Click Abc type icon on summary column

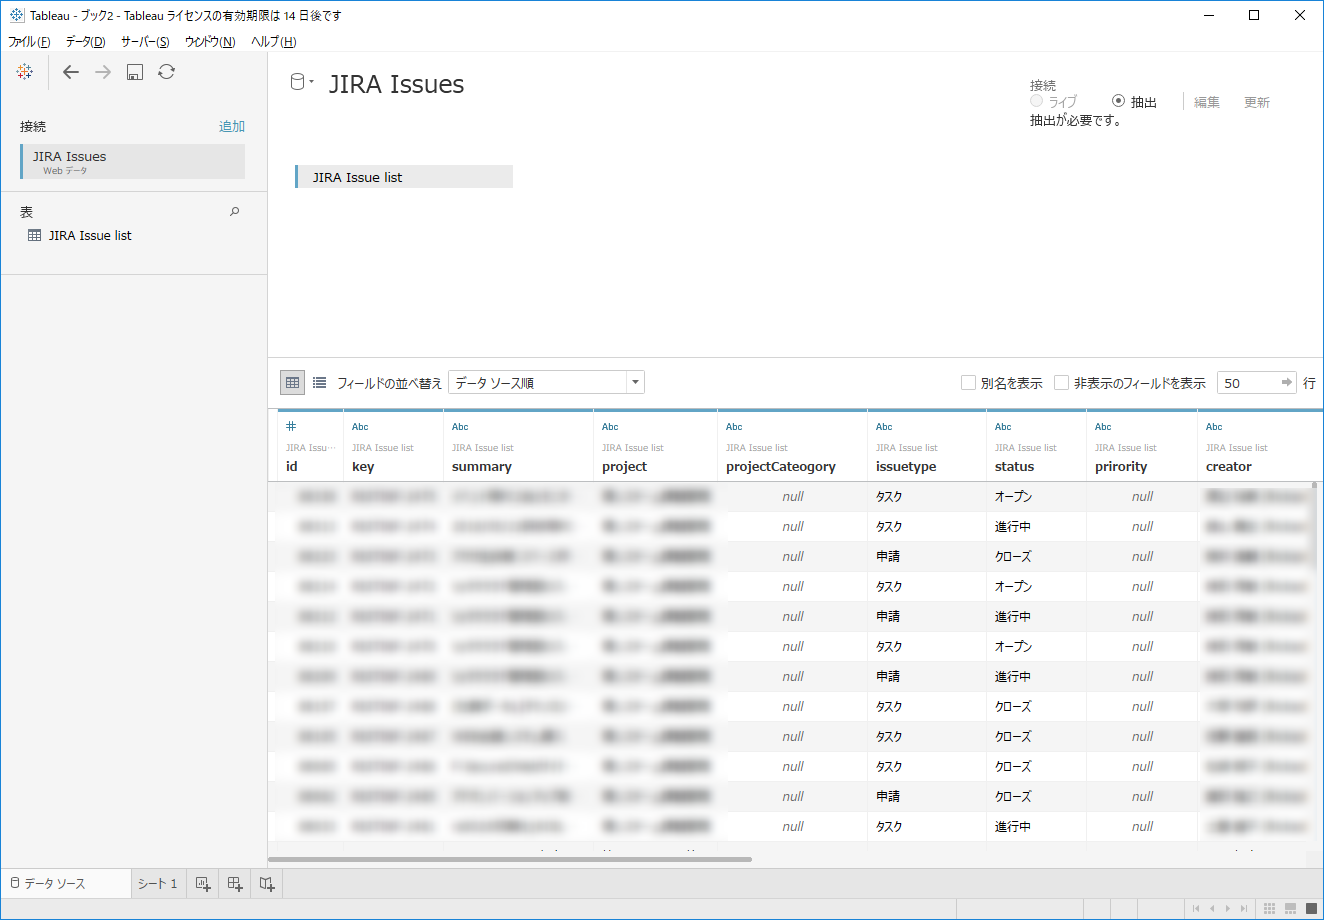click(x=460, y=427)
